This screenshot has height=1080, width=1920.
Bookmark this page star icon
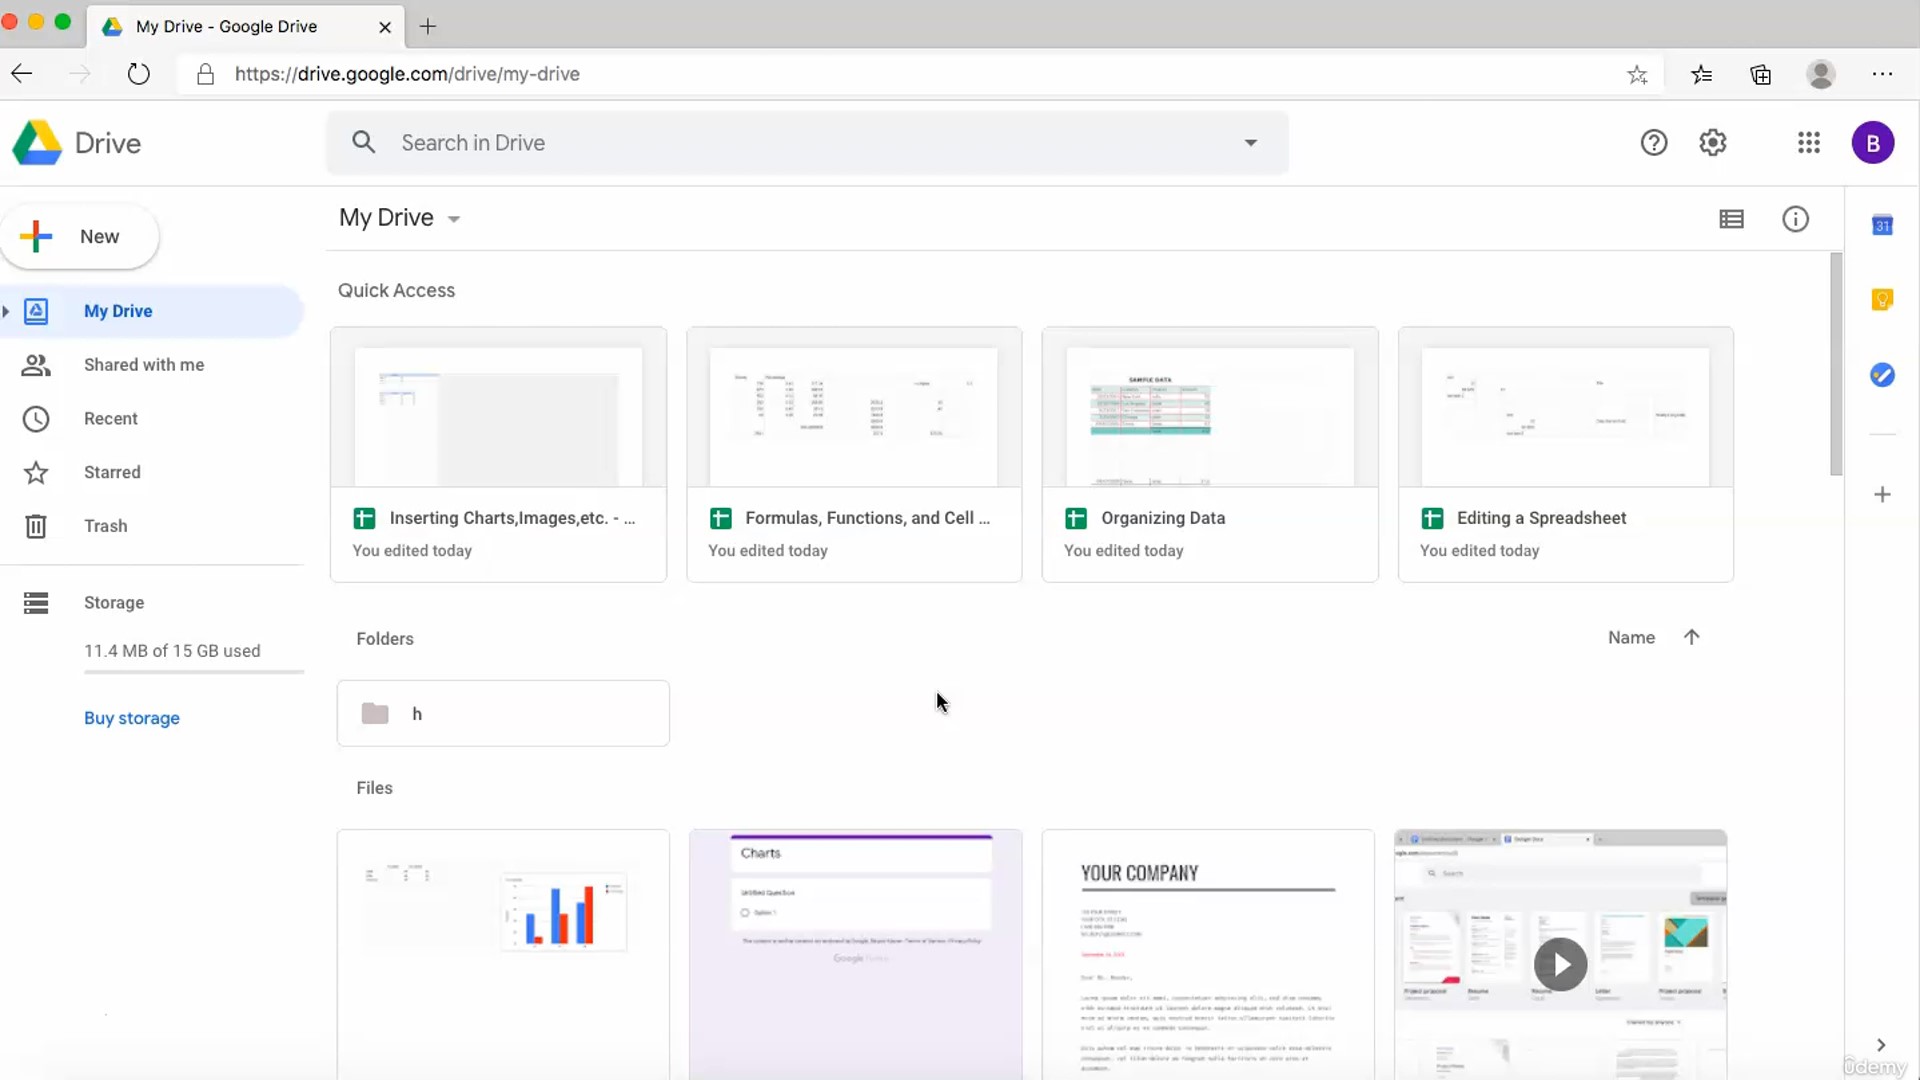click(x=1637, y=74)
